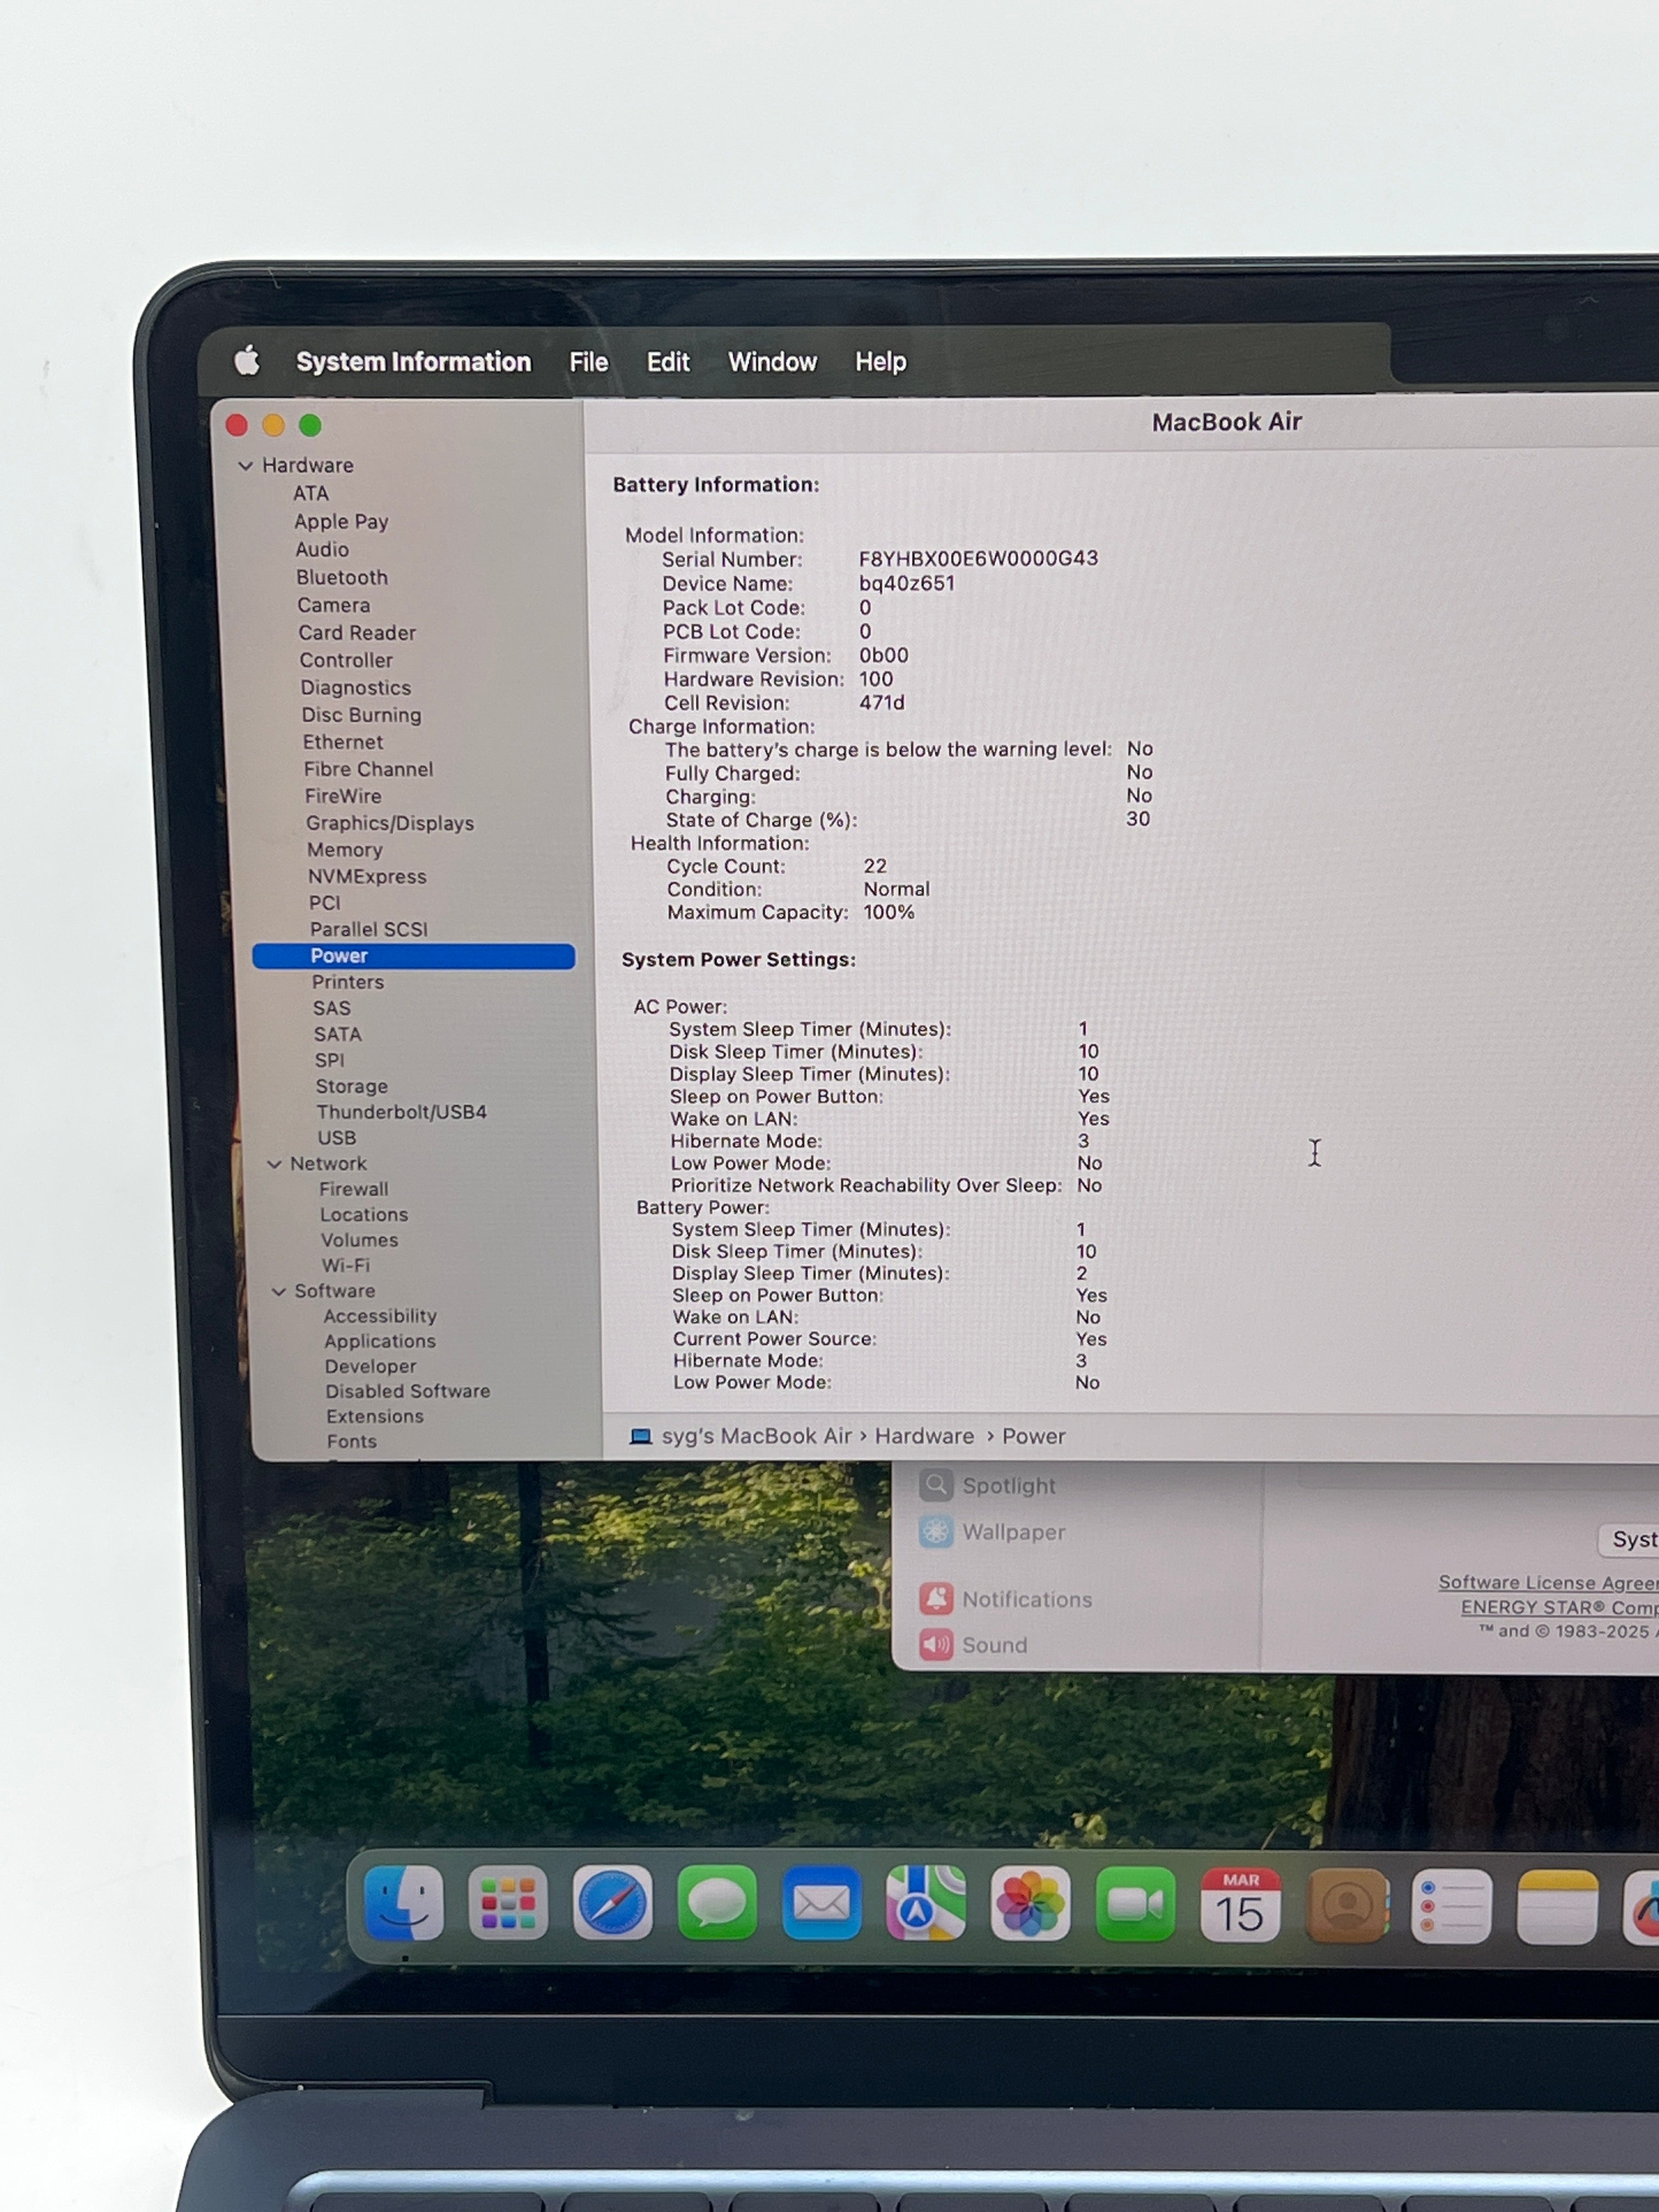Launch FaceTime from the Dock
Screen dimensions: 1659x2212
(1135, 1904)
